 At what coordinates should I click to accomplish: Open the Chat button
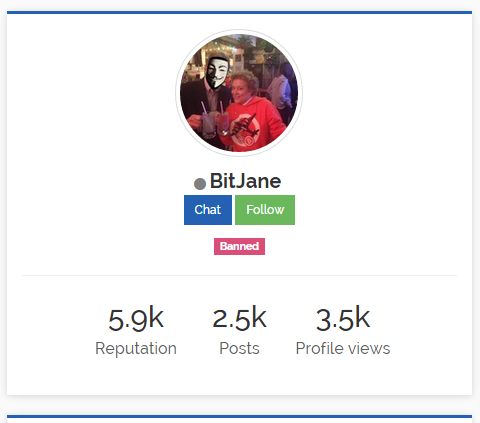[208, 210]
